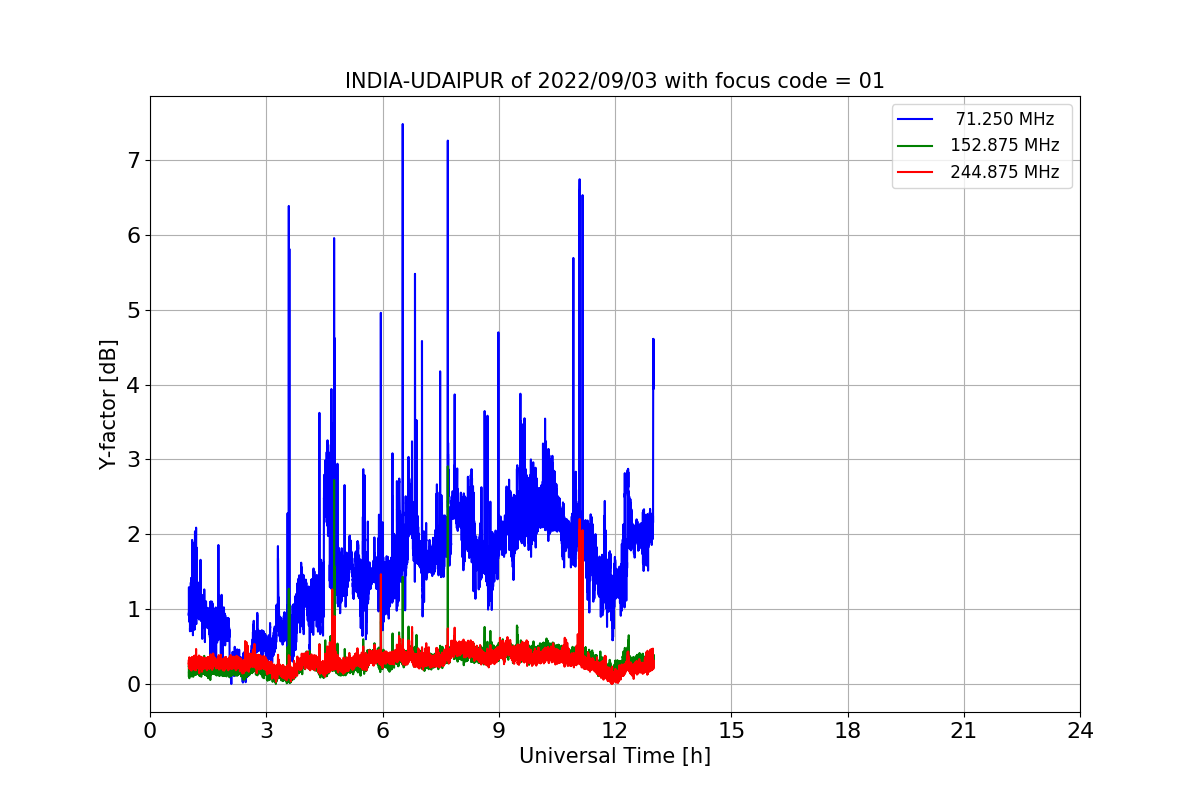
Task: Click y-axis tick label 1
Action: (x=134, y=609)
